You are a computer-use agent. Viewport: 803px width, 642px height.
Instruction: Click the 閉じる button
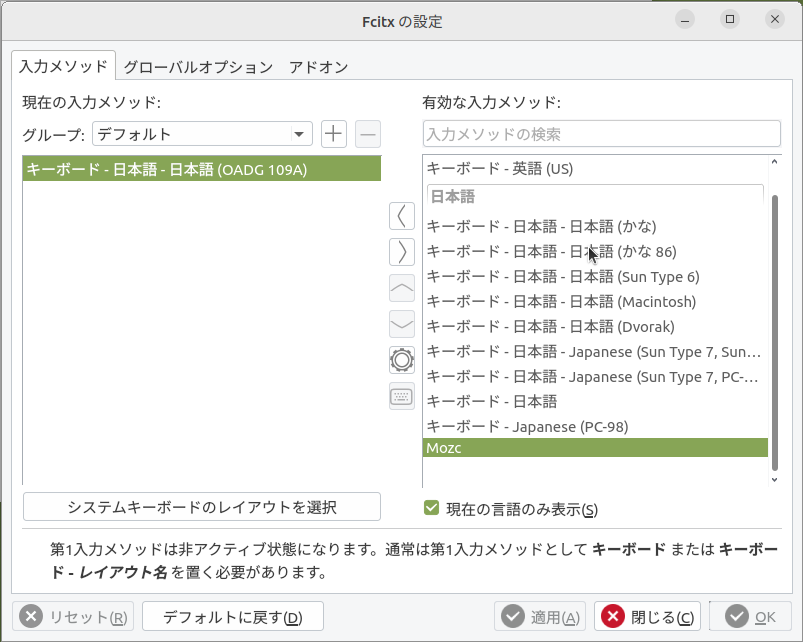(x=648, y=617)
